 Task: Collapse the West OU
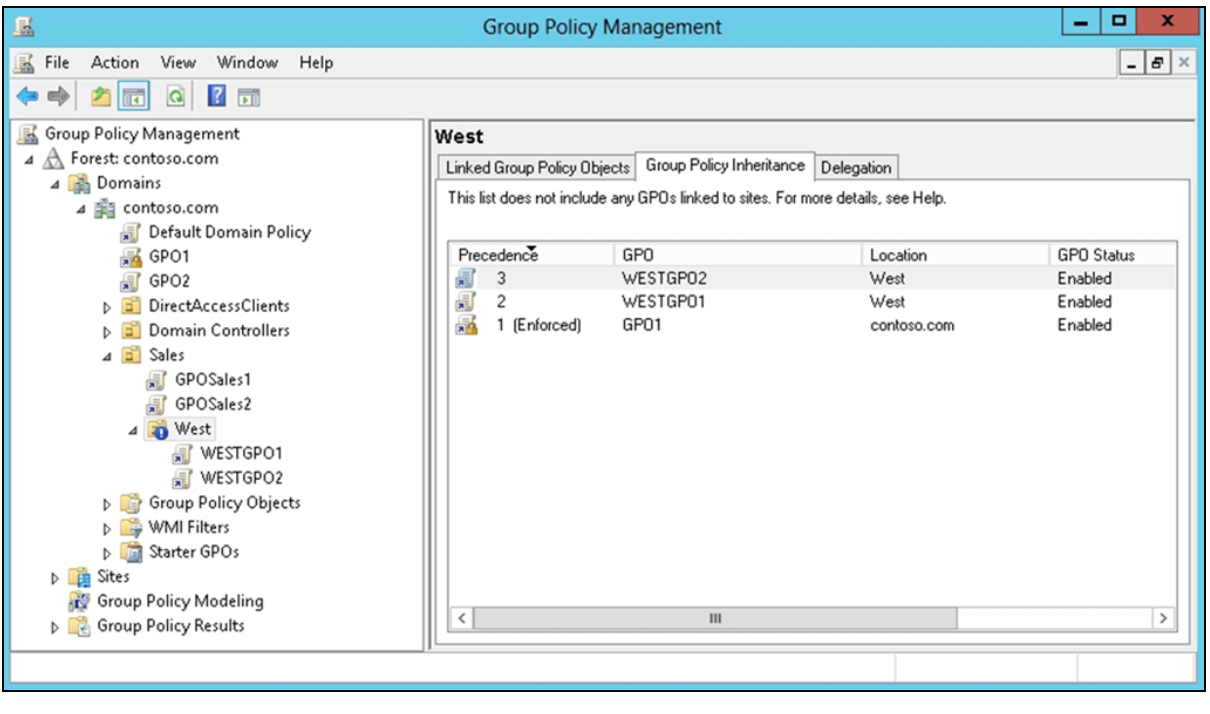[134, 431]
